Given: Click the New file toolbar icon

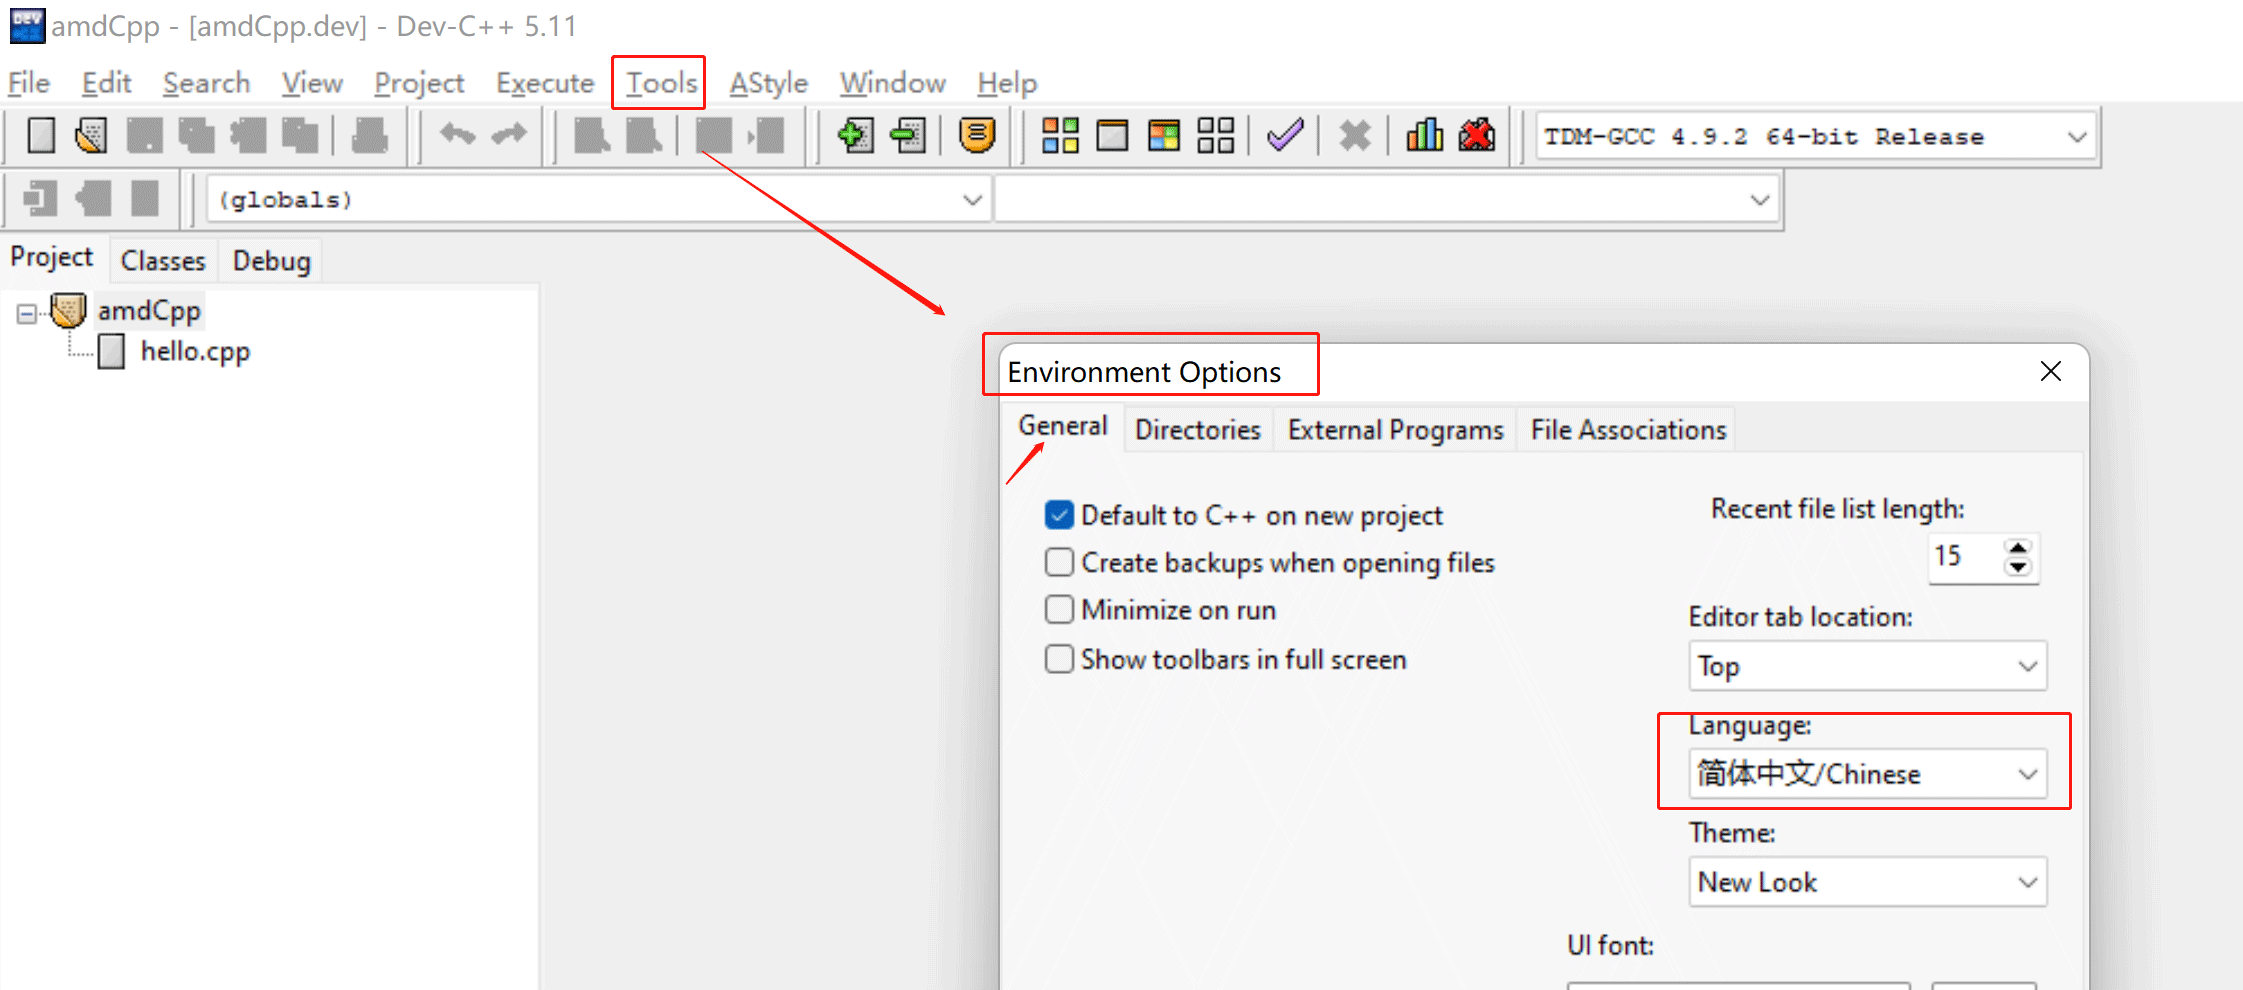Looking at the screenshot, I should [41, 135].
